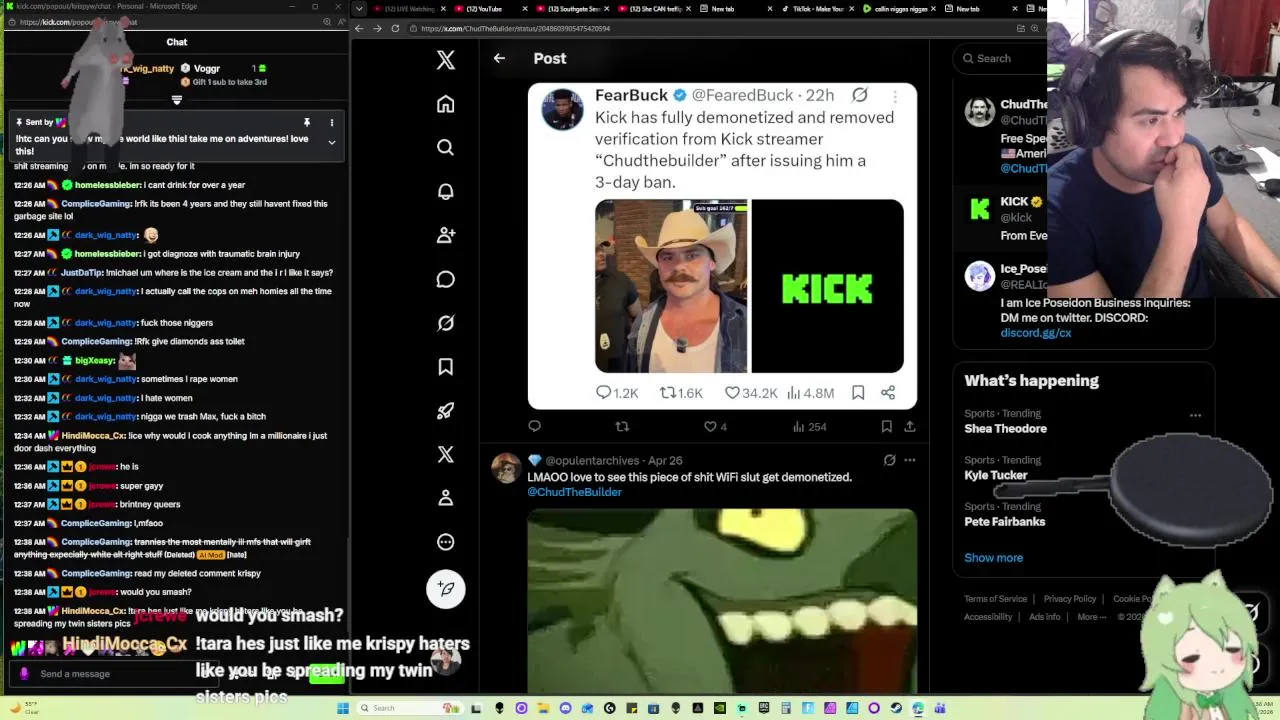Like the main post with 4 likes

(710, 426)
